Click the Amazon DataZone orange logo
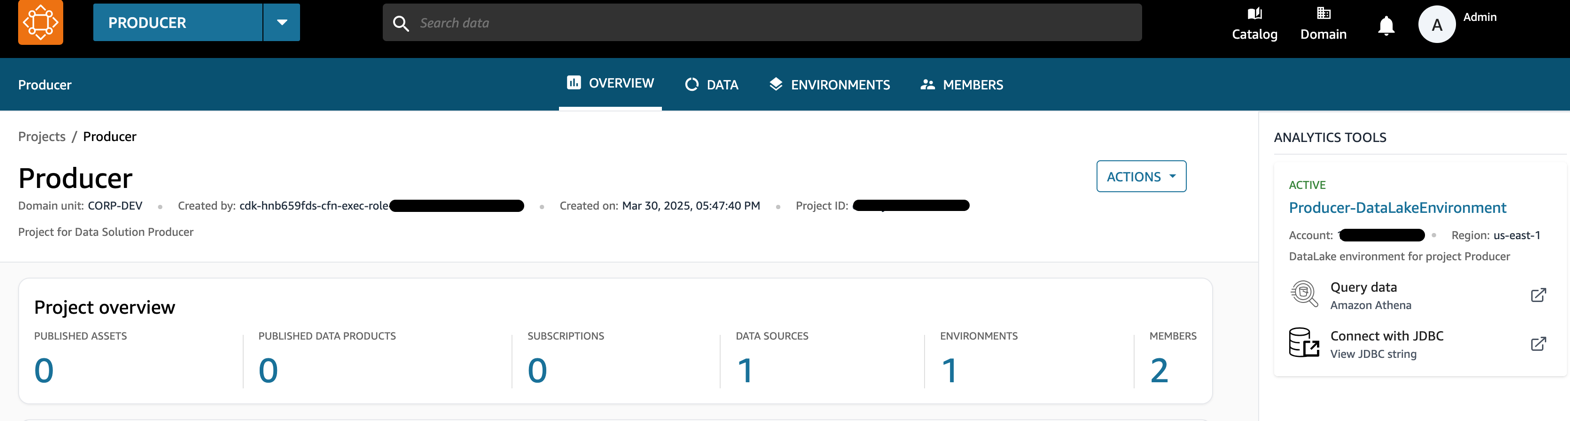 click(41, 22)
